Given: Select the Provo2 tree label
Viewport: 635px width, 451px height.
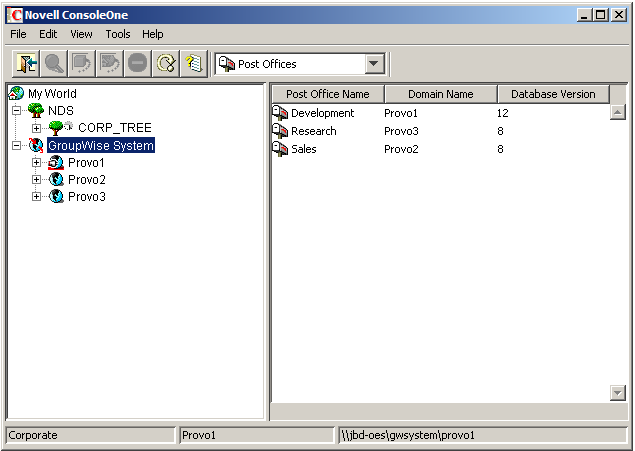Looking at the screenshot, I should tap(87, 180).
